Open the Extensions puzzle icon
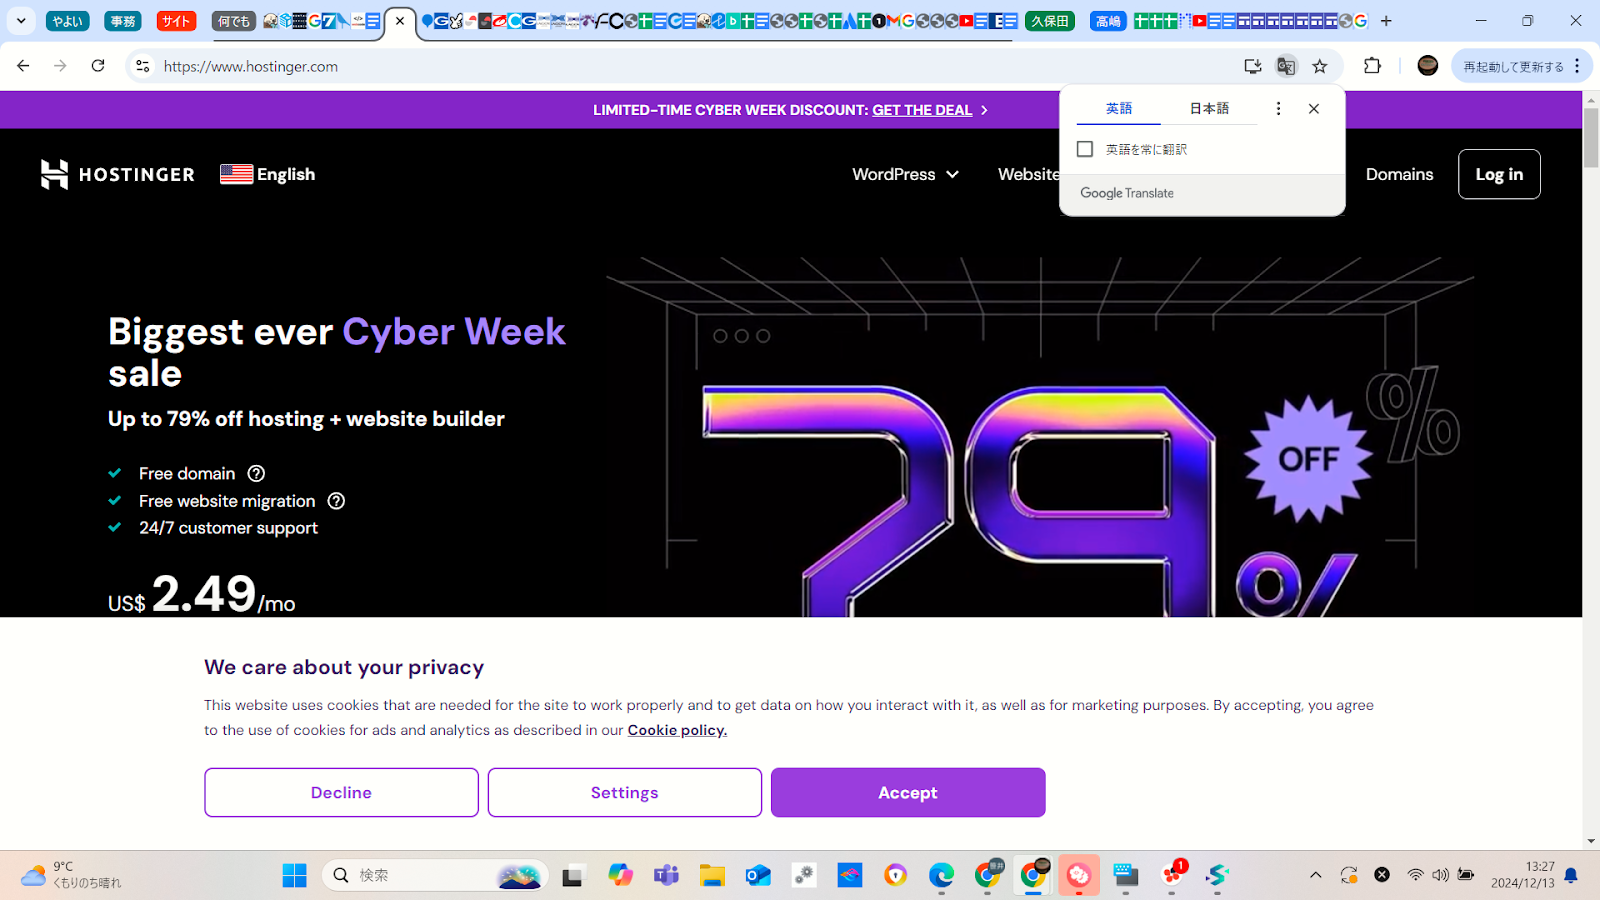The height and width of the screenshot is (900, 1600). point(1372,66)
